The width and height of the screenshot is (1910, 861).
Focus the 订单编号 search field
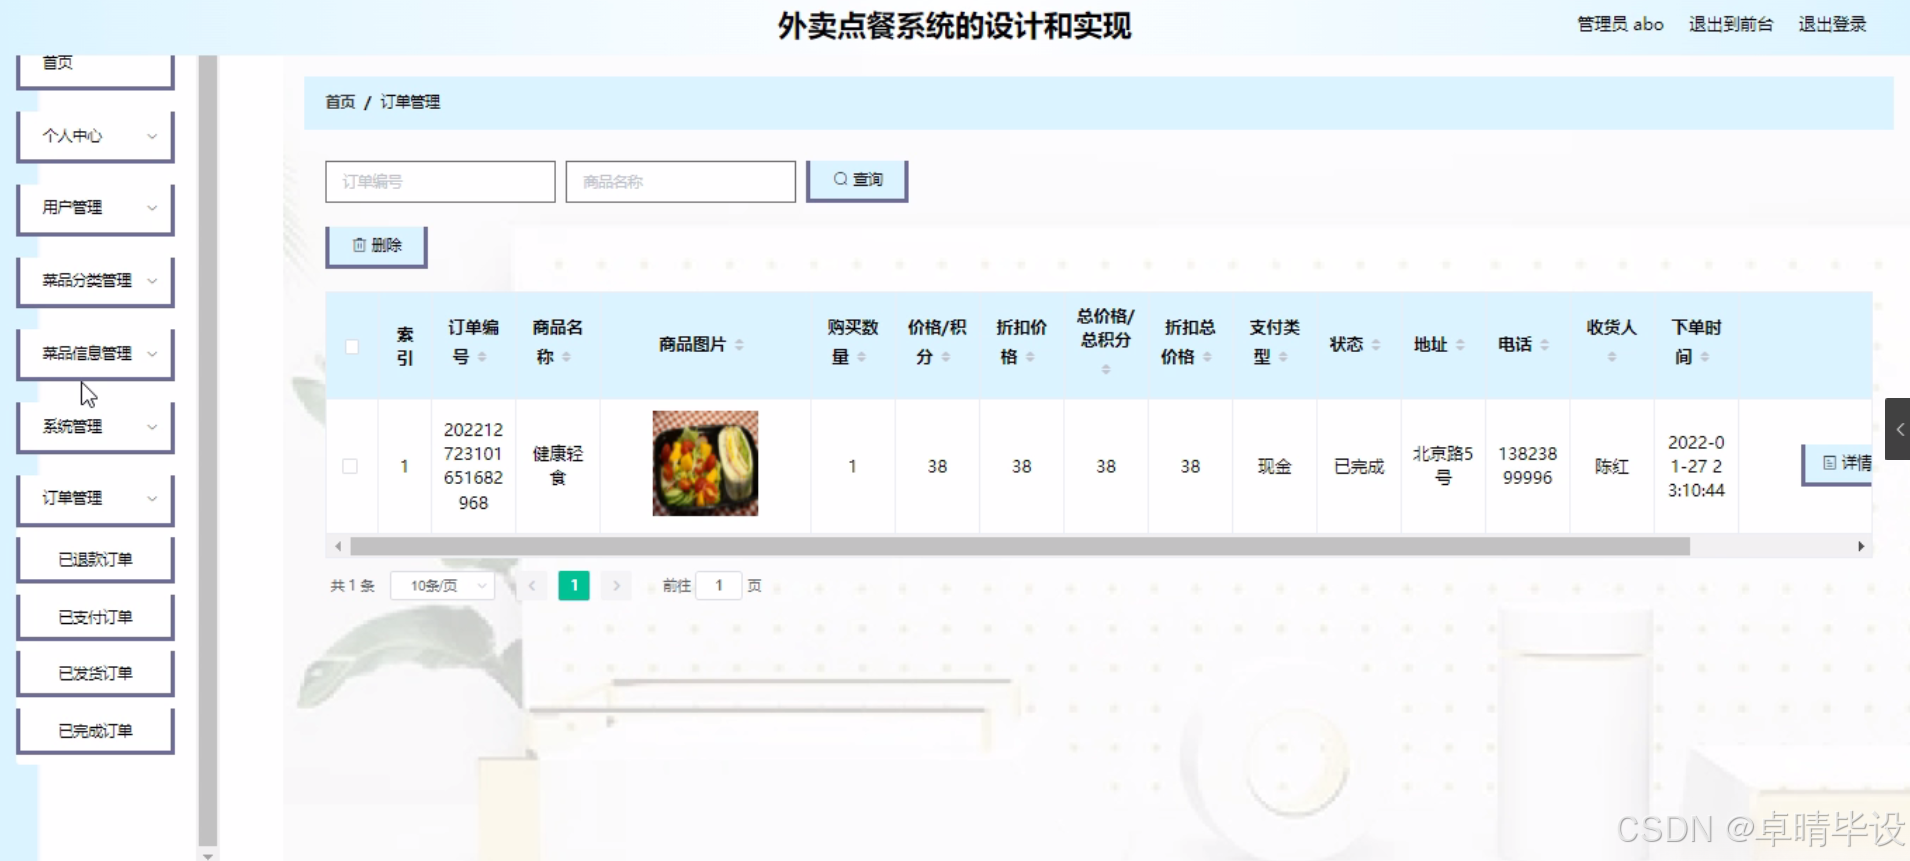[440, 182]
